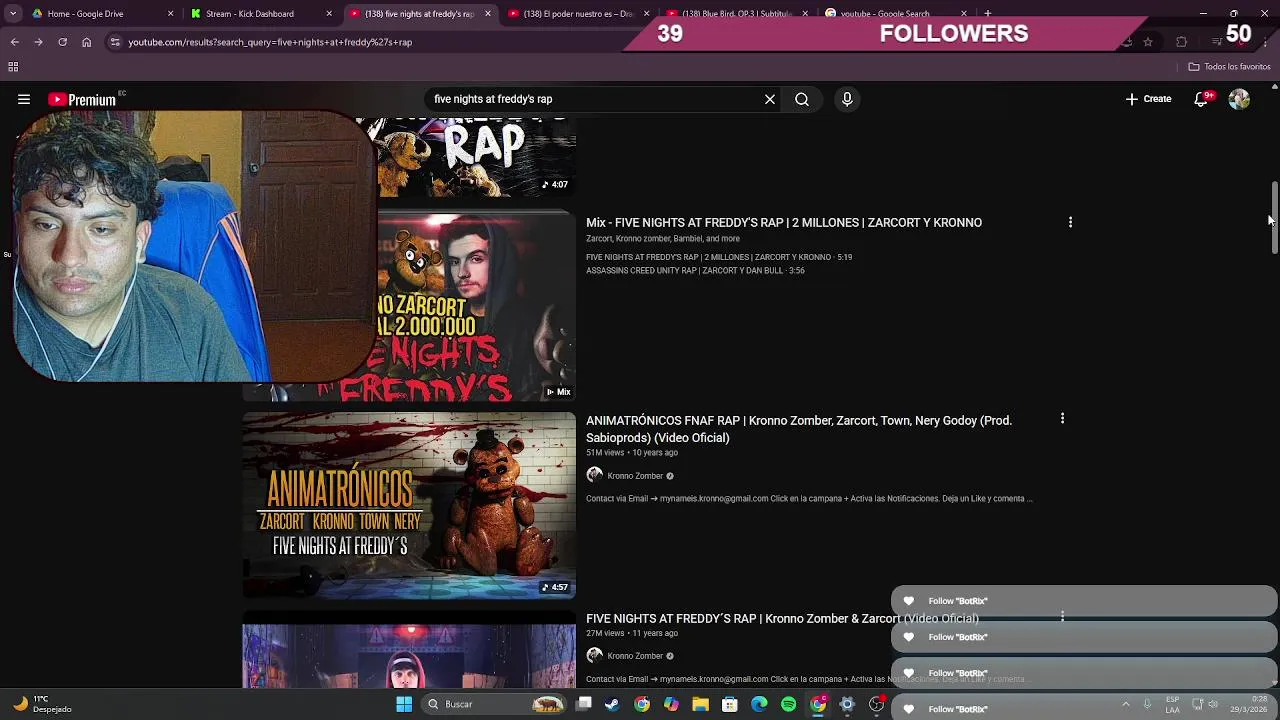Clear the search query with X
The width and height of the screenshot is (1280, 720).
[770, 99]
